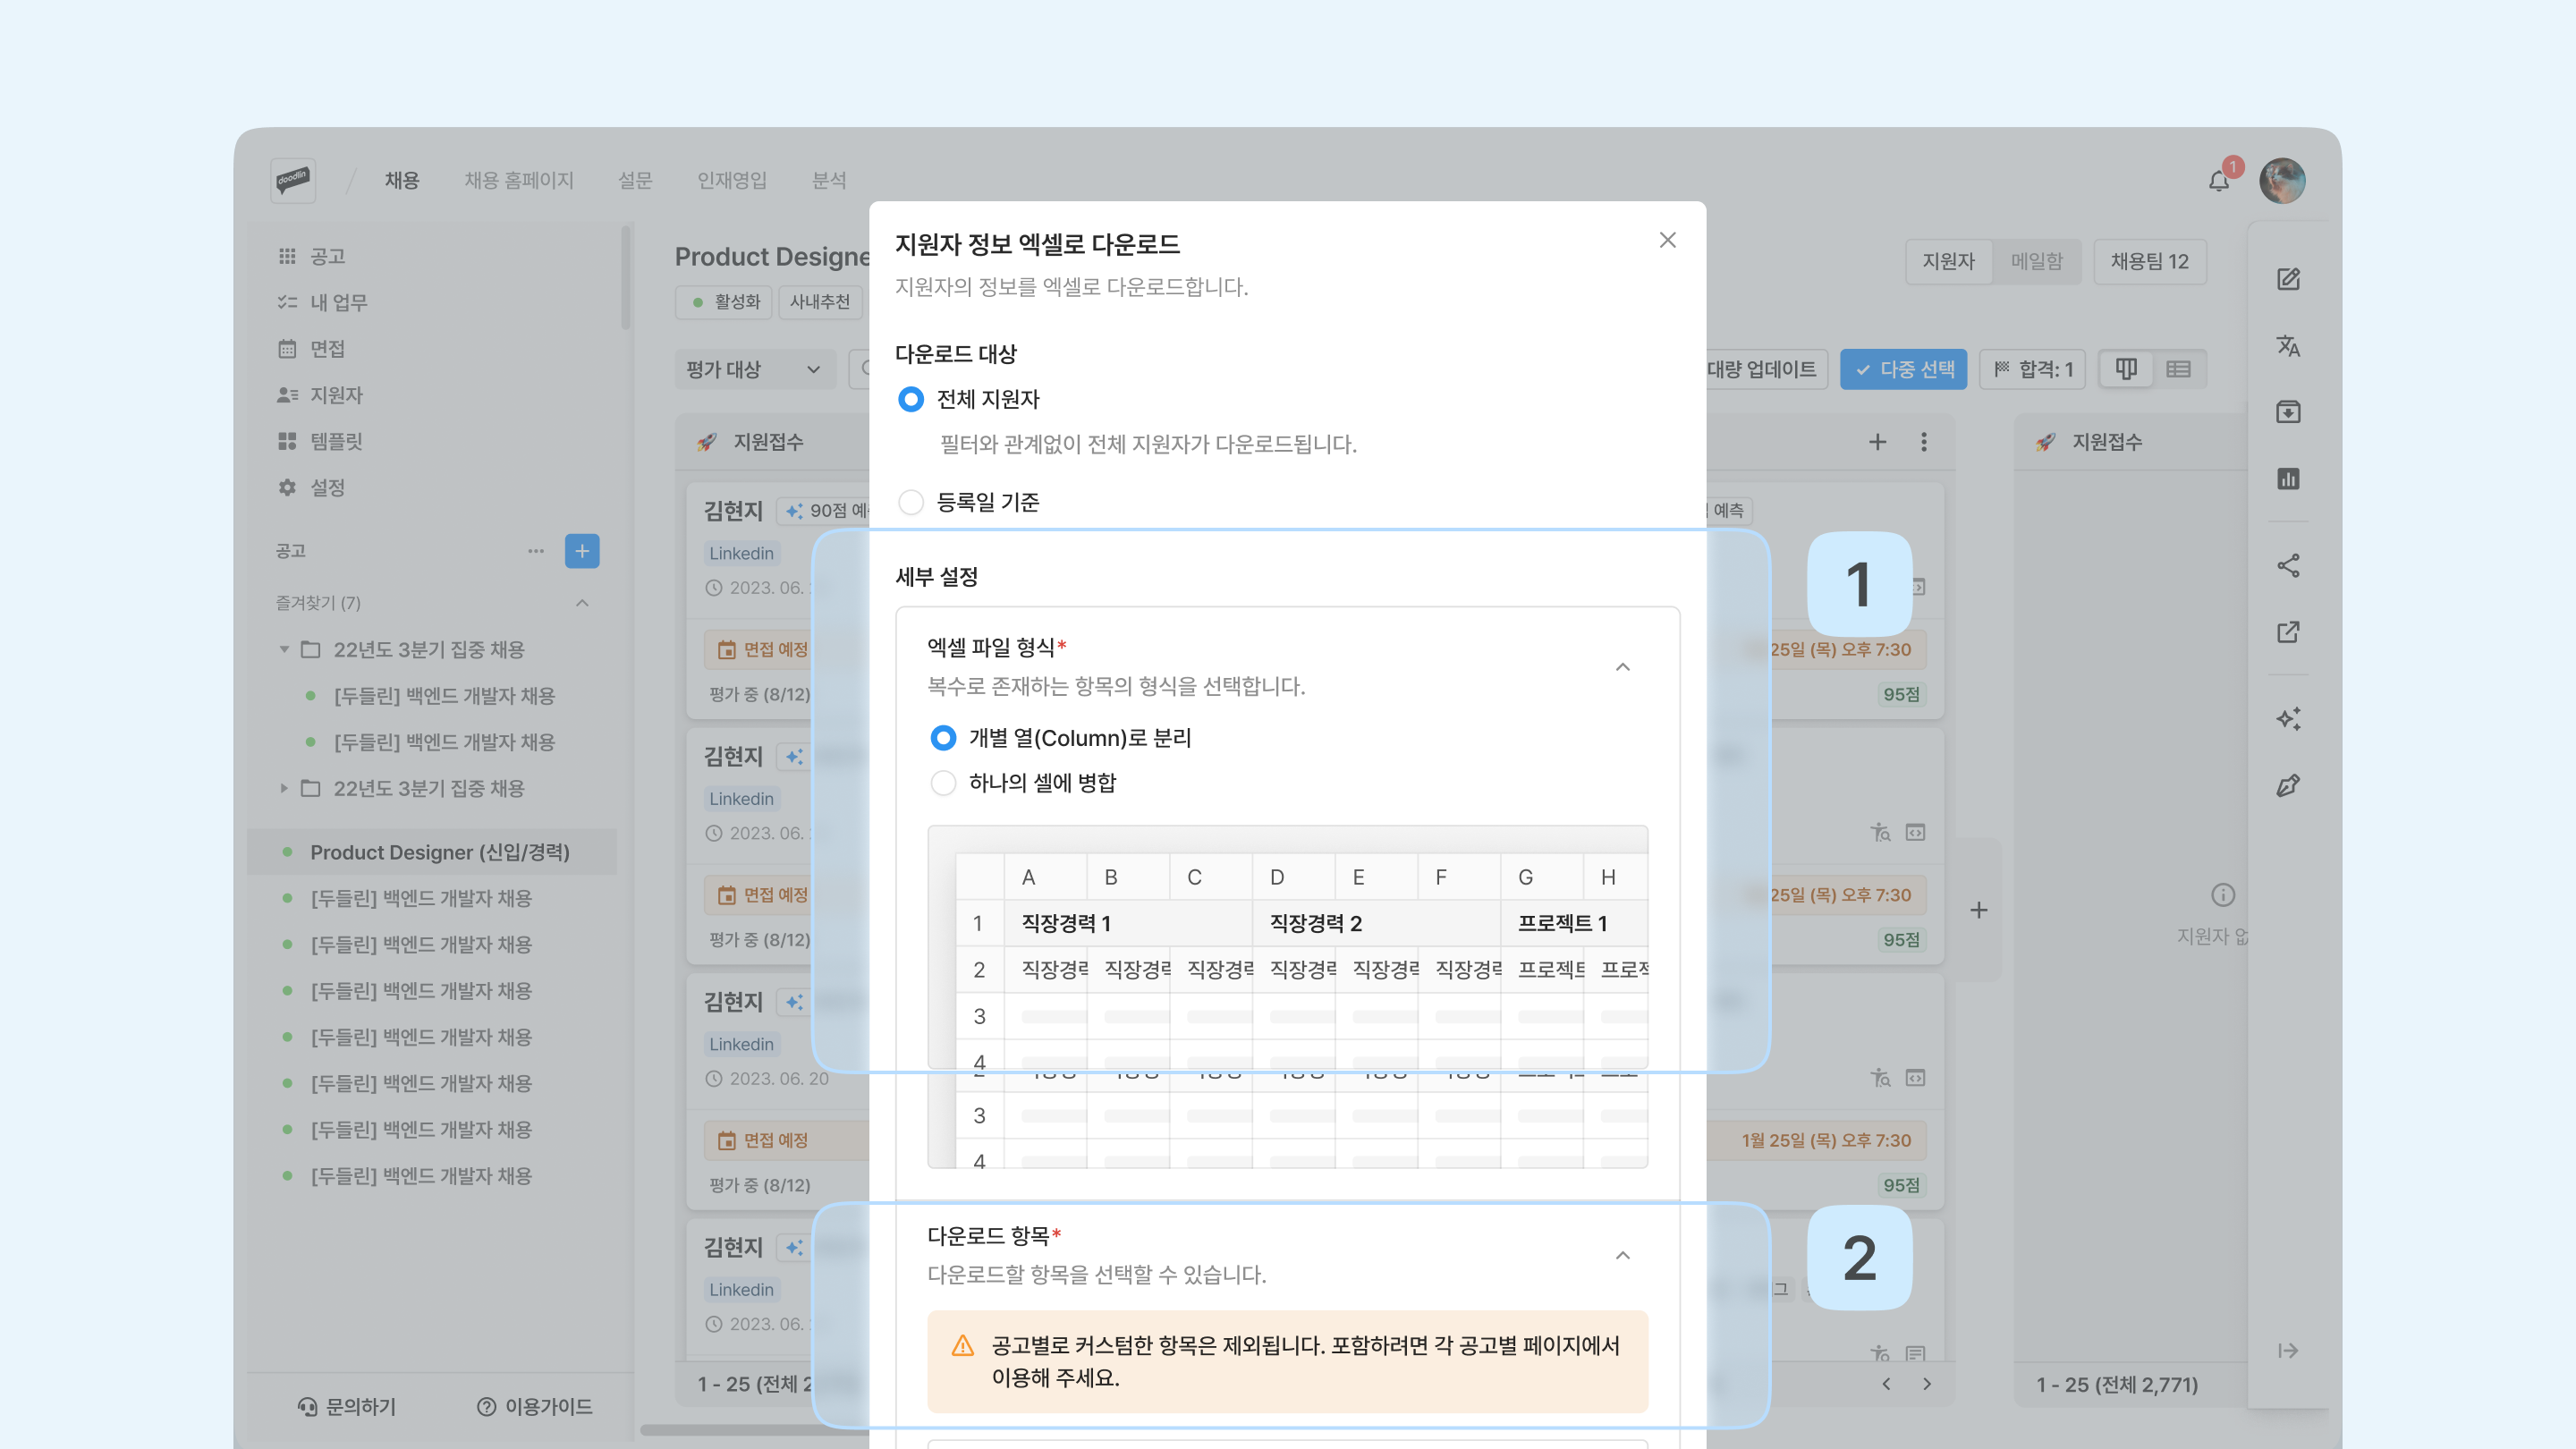The width and height of the screenshot is (2576, 1449).
Task: Open the 채용 top menu
Action: click(x=402, y=180)
